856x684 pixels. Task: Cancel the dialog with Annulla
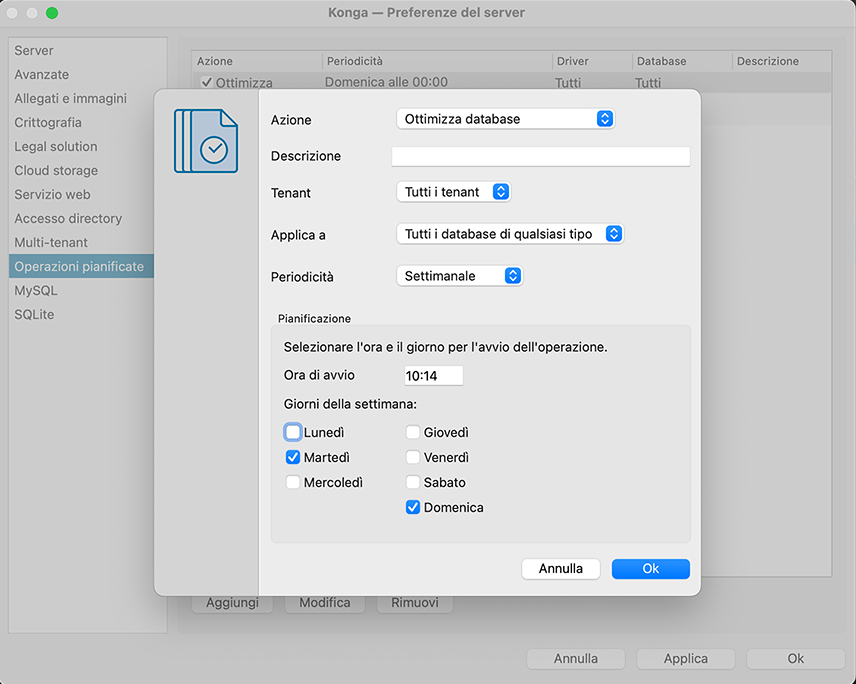pos(560,568)
